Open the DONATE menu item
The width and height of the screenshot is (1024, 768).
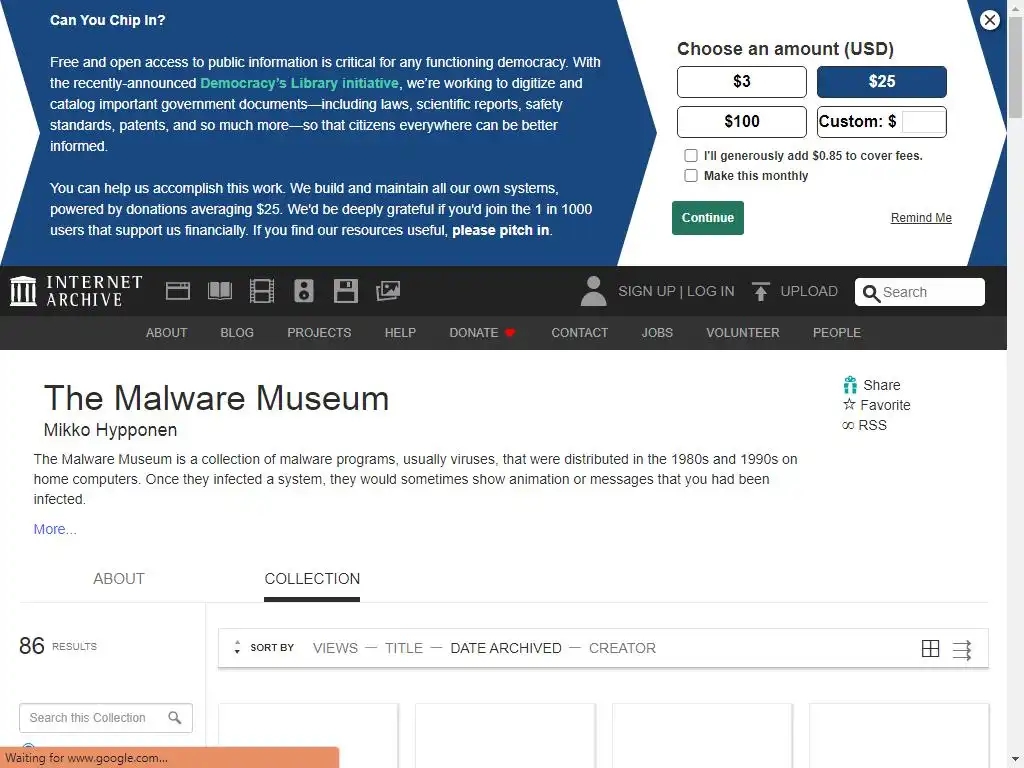[x=473, y=333]
